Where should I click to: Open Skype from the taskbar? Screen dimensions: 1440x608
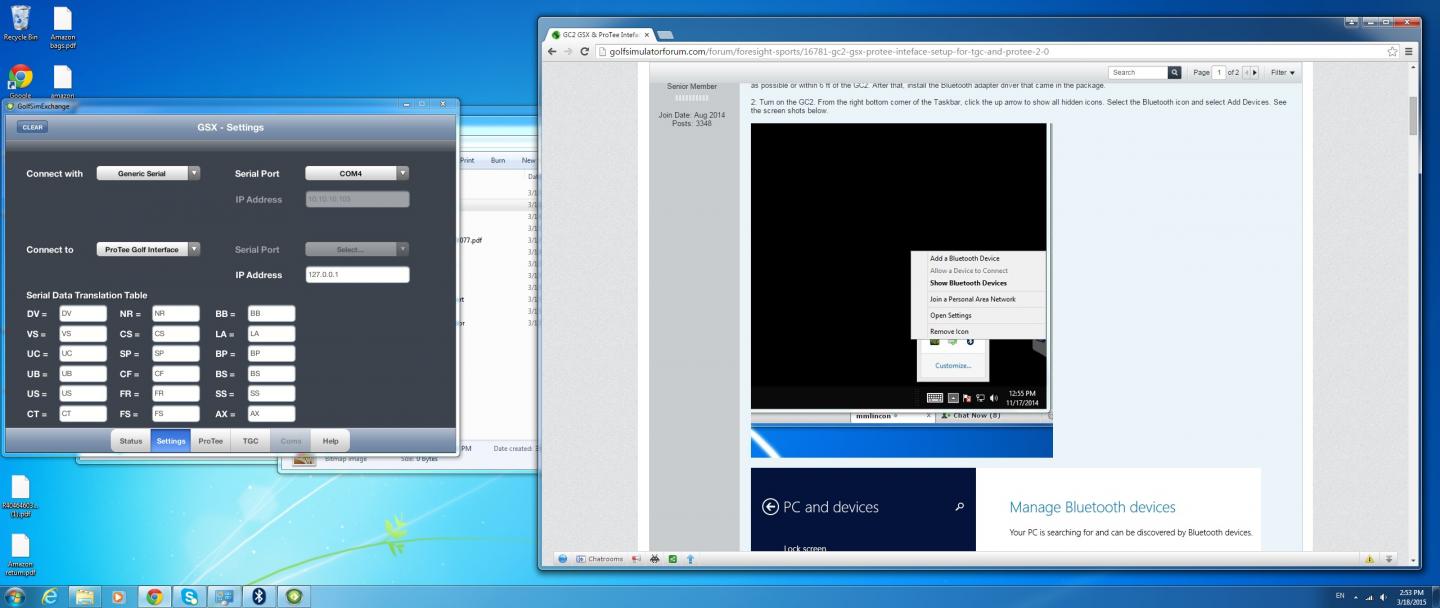click(189, 597)
